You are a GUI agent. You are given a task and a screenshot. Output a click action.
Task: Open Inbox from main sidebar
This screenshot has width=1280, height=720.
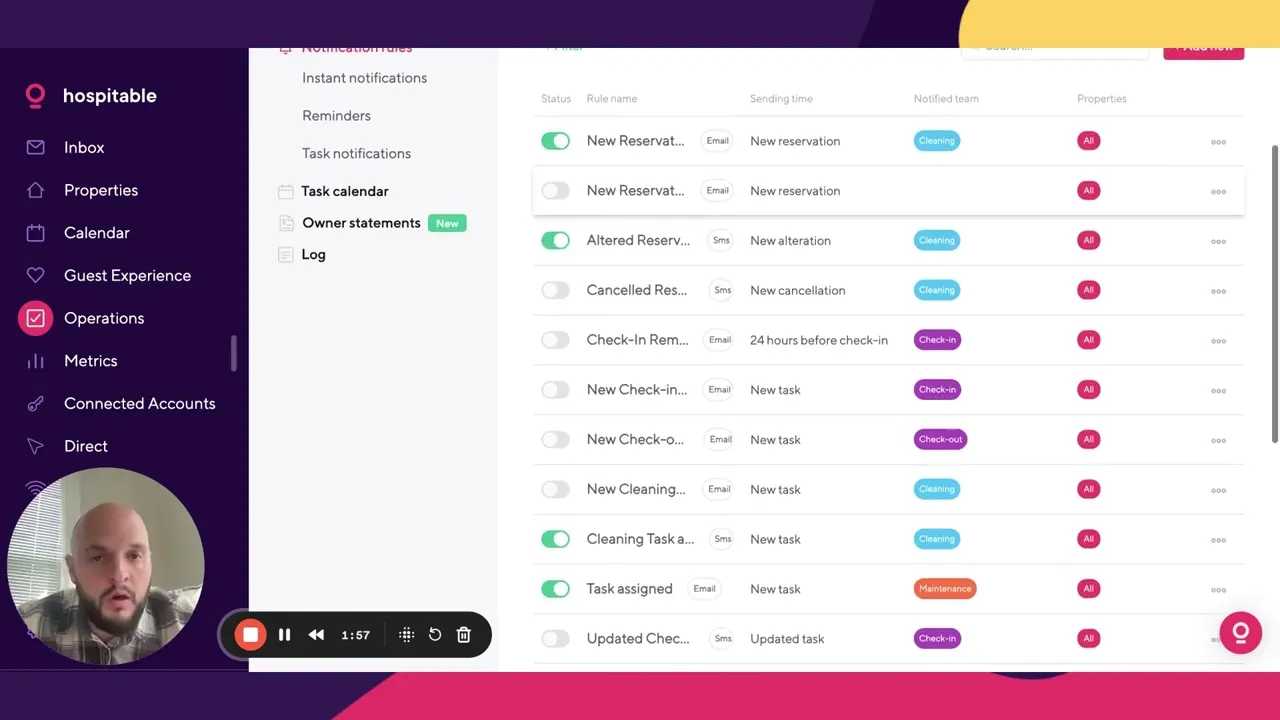pyautogui.click(x=84, y=147)
